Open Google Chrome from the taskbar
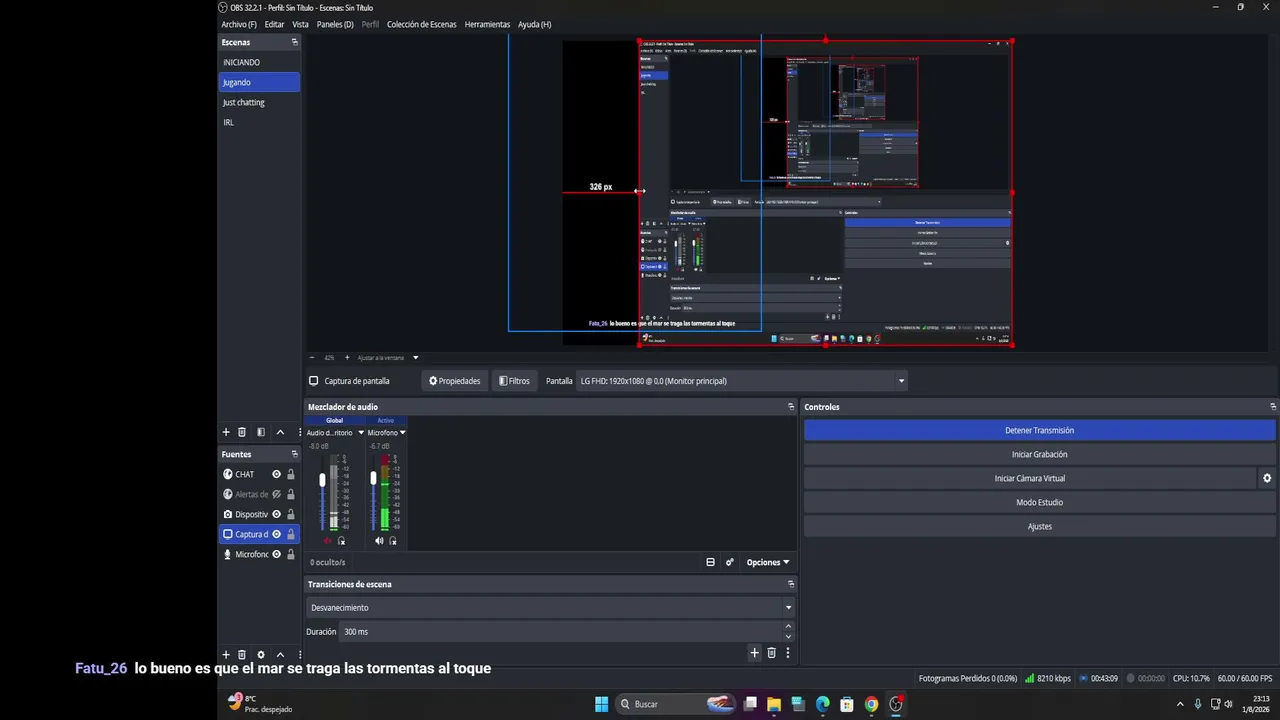The image size is (1280, 720). point(871,704)
